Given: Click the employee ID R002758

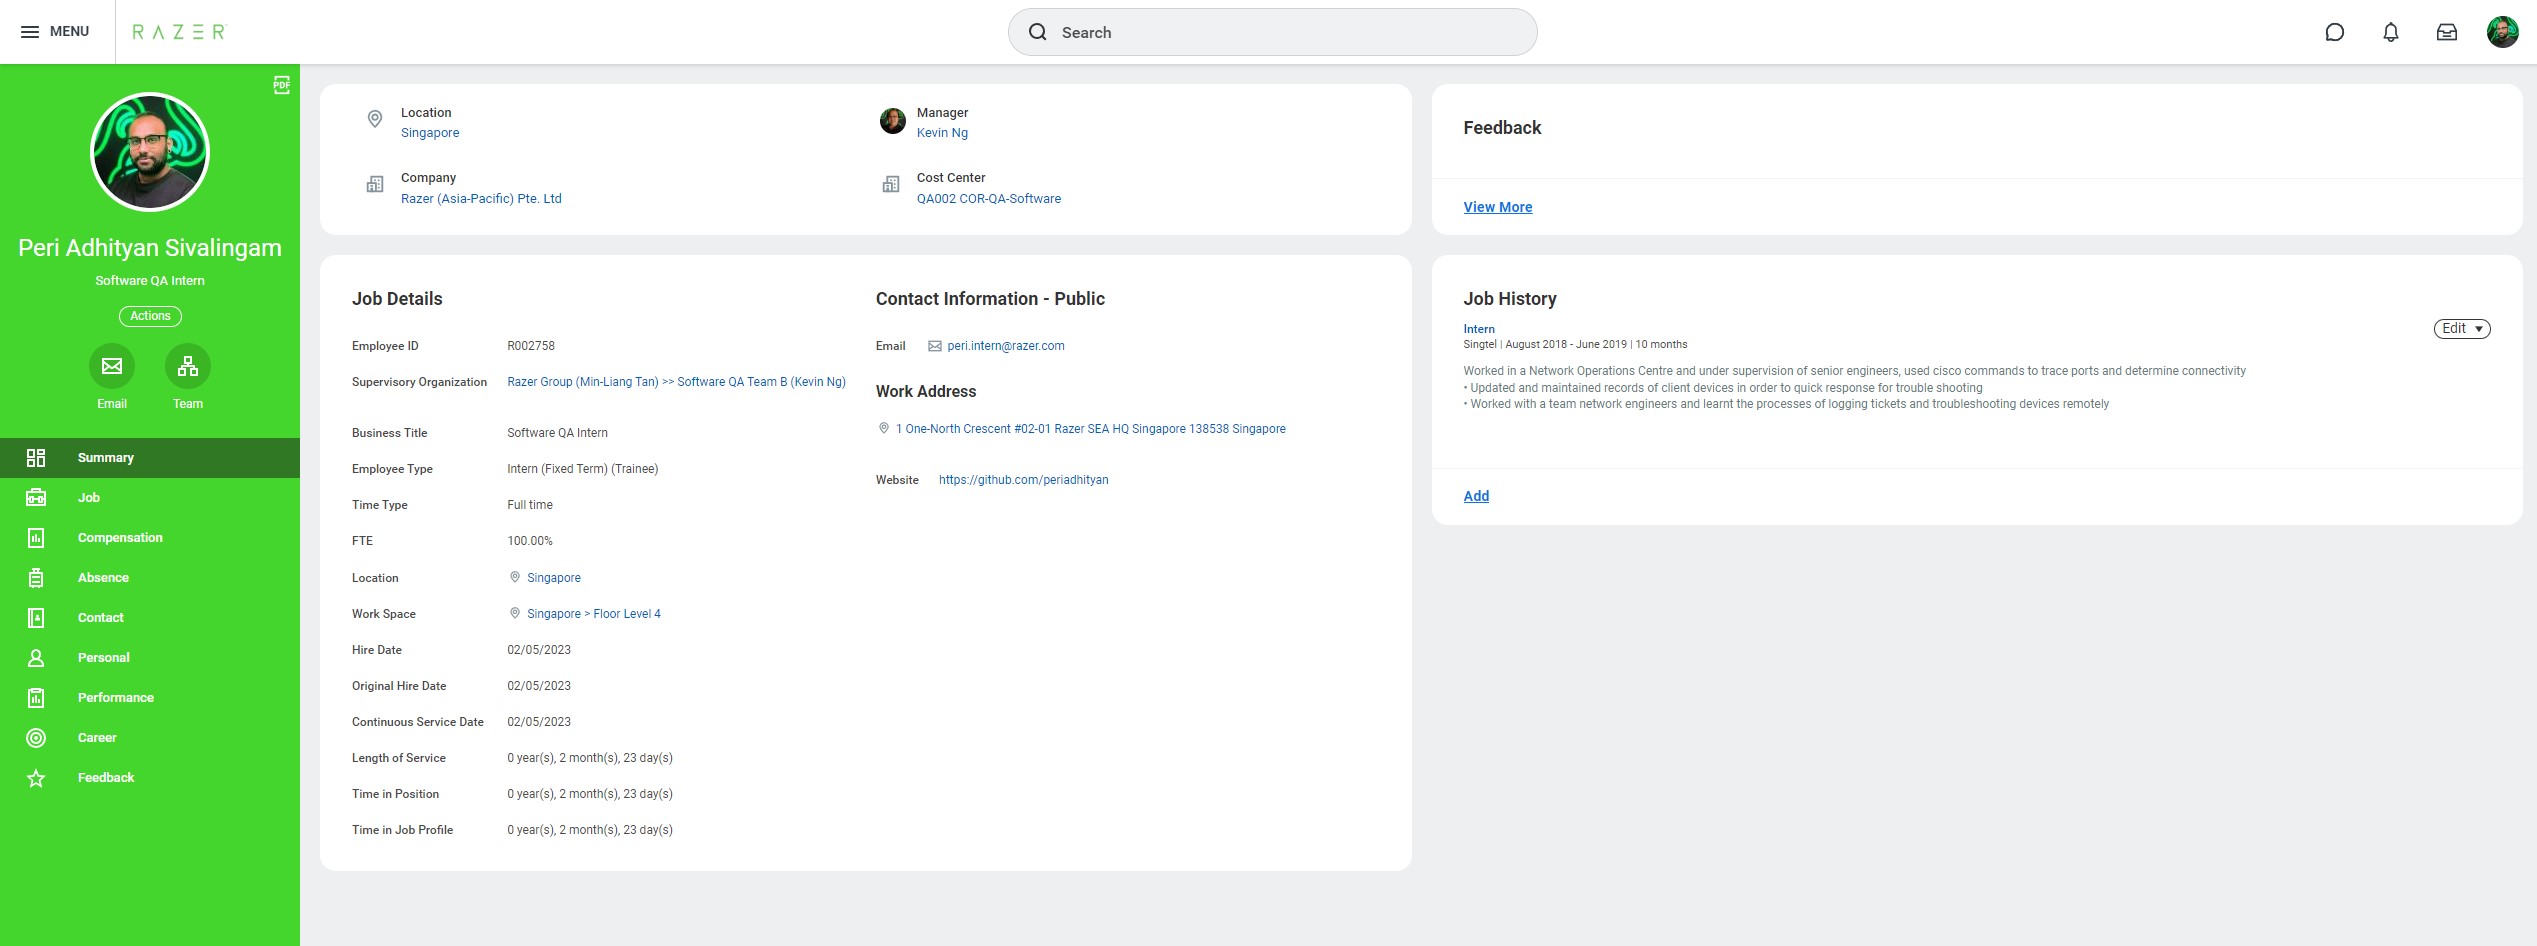Looking at the screenshot, I should pos(531,346).
